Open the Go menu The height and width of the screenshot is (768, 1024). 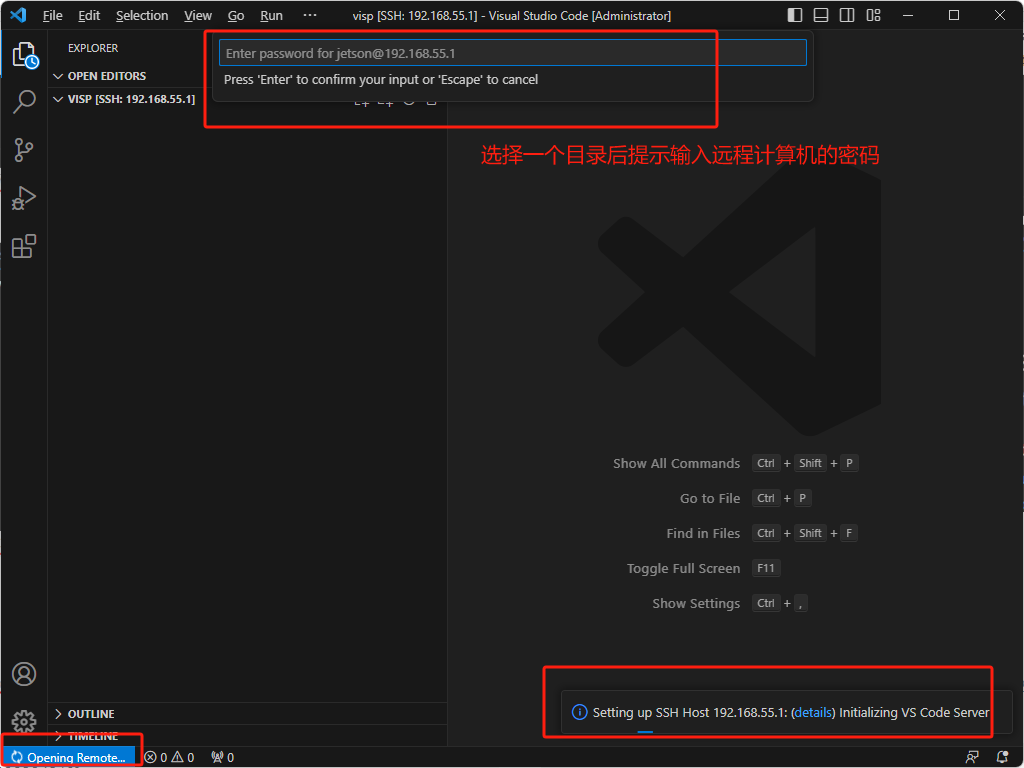[236, 16]
